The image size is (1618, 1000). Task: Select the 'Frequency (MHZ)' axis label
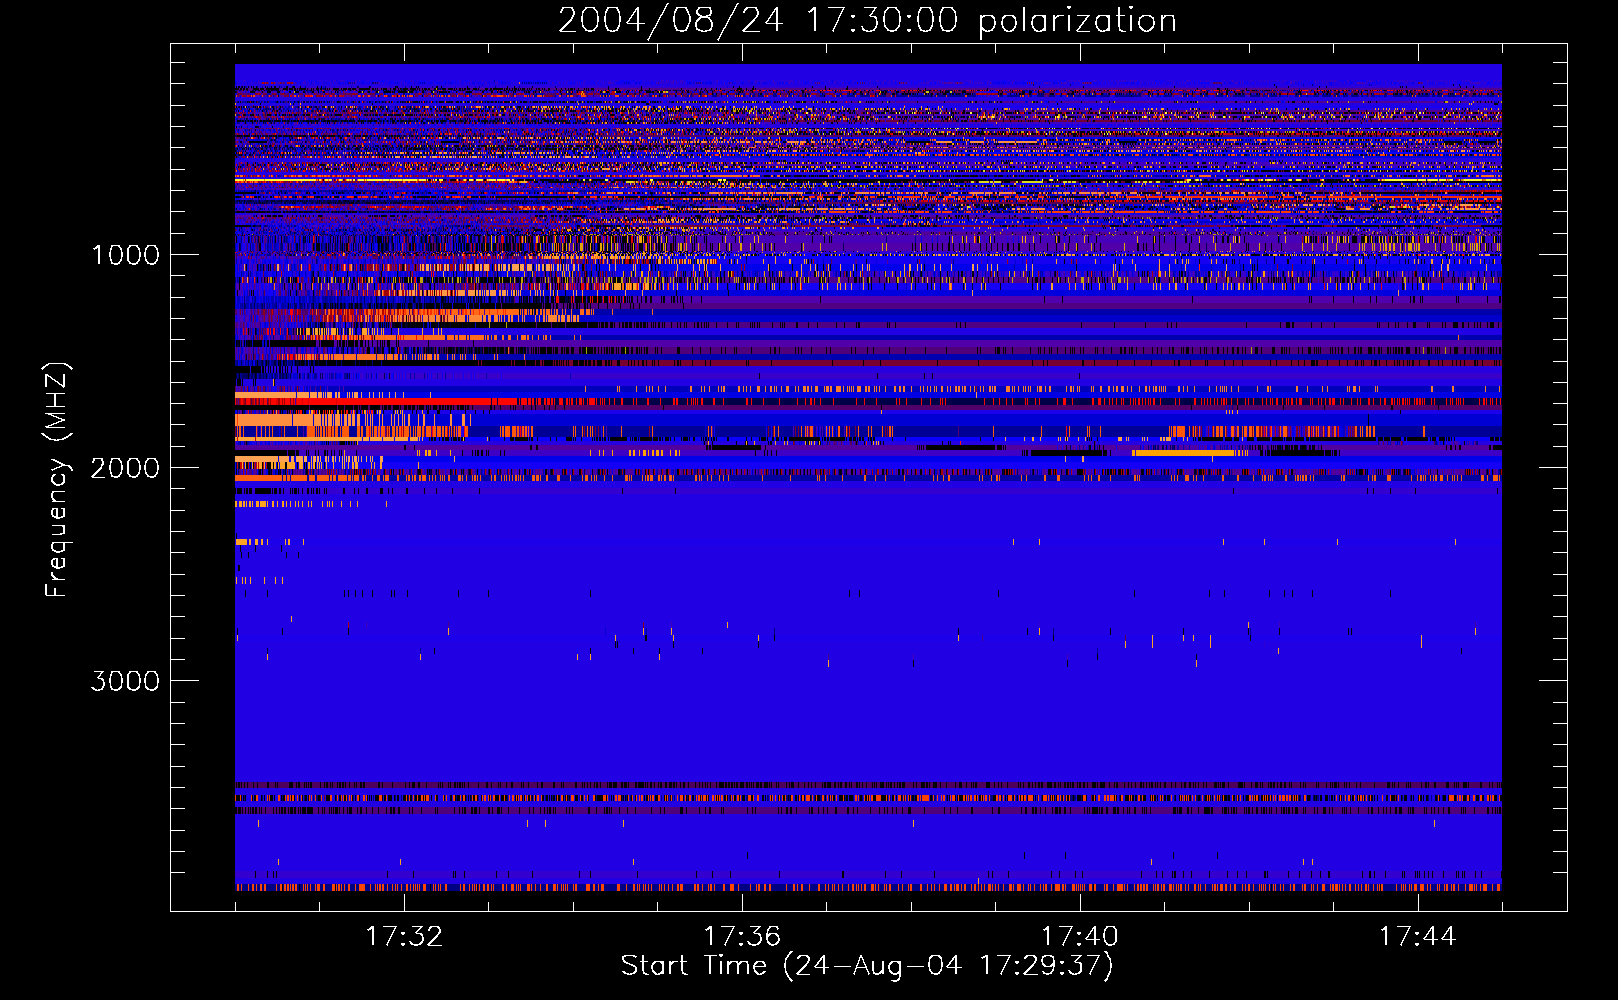point(57,480)
